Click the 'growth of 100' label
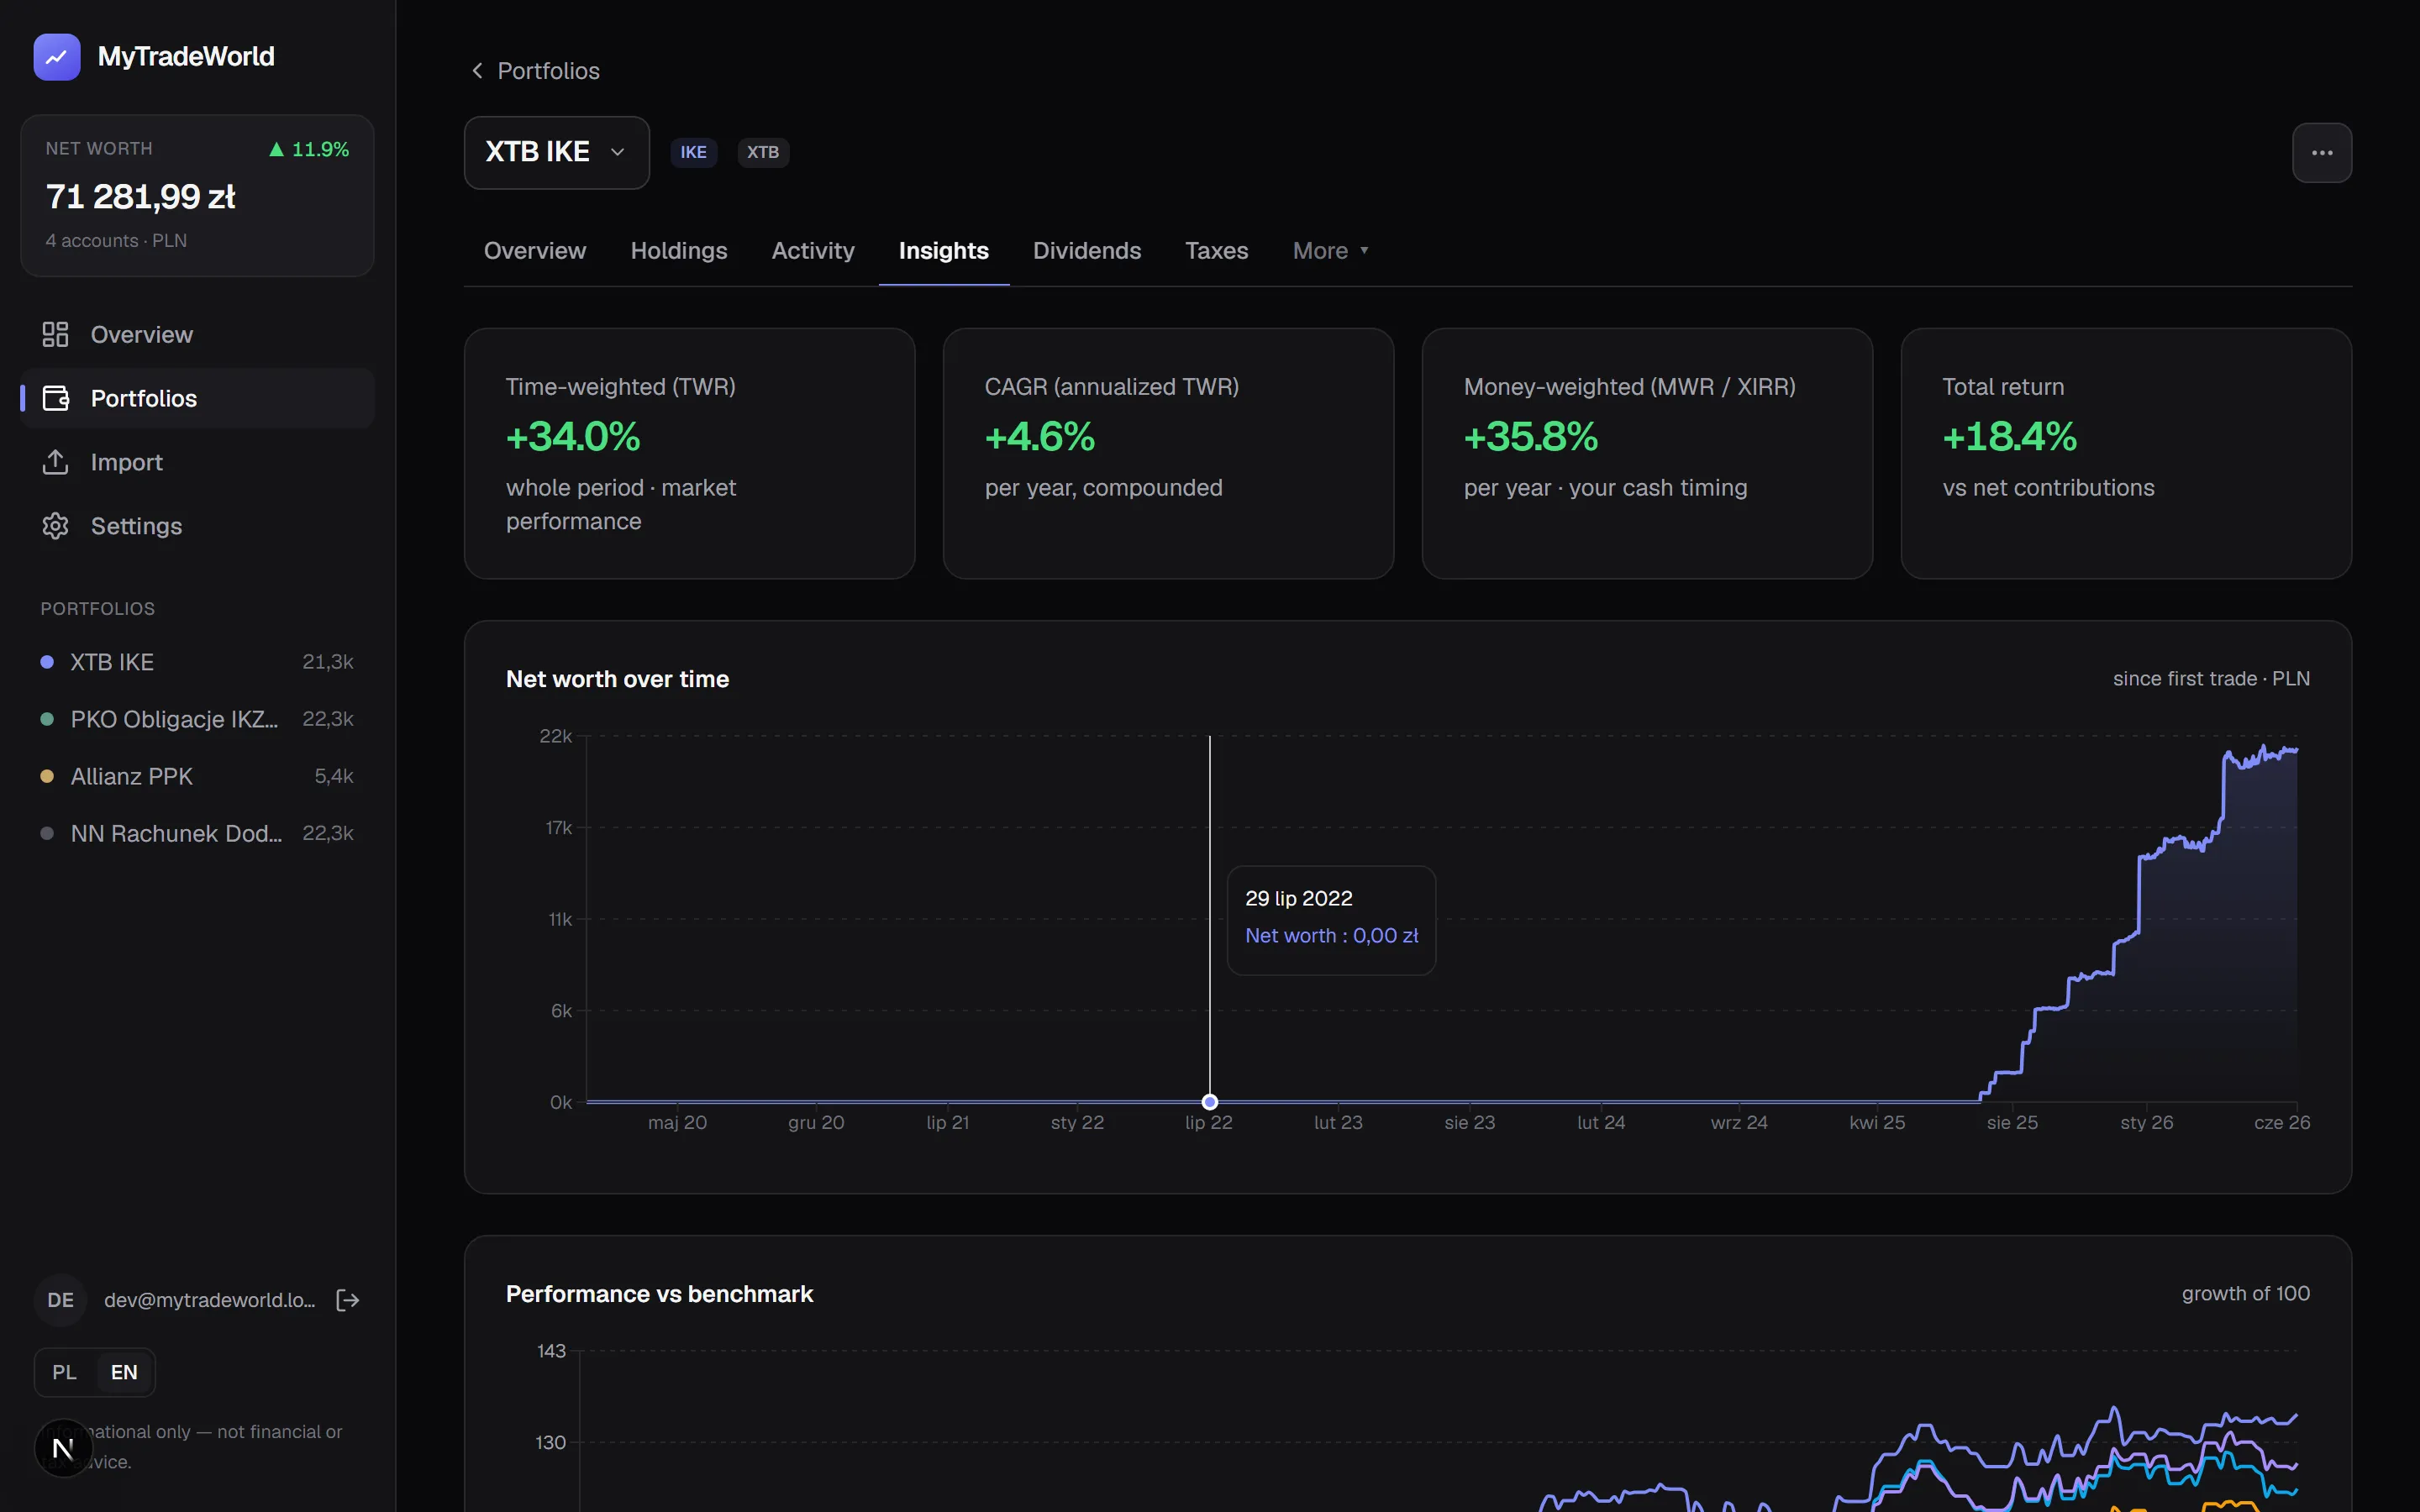 2245,1294
